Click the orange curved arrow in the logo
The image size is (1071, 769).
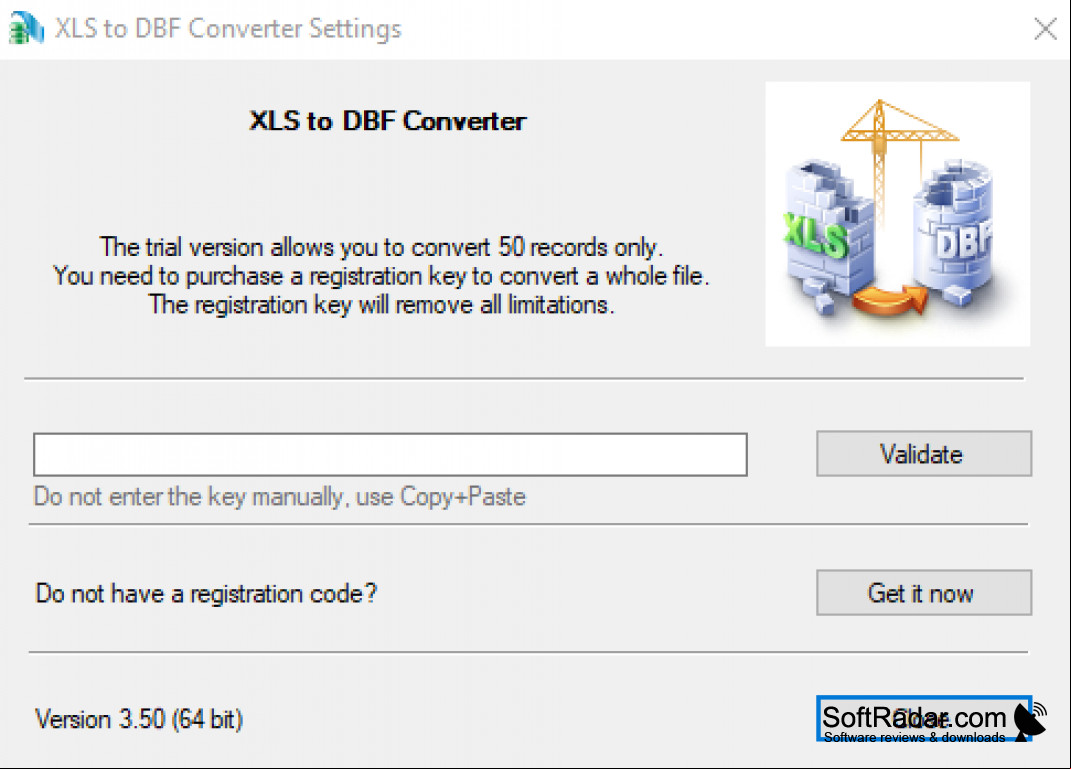click(890, 299)
